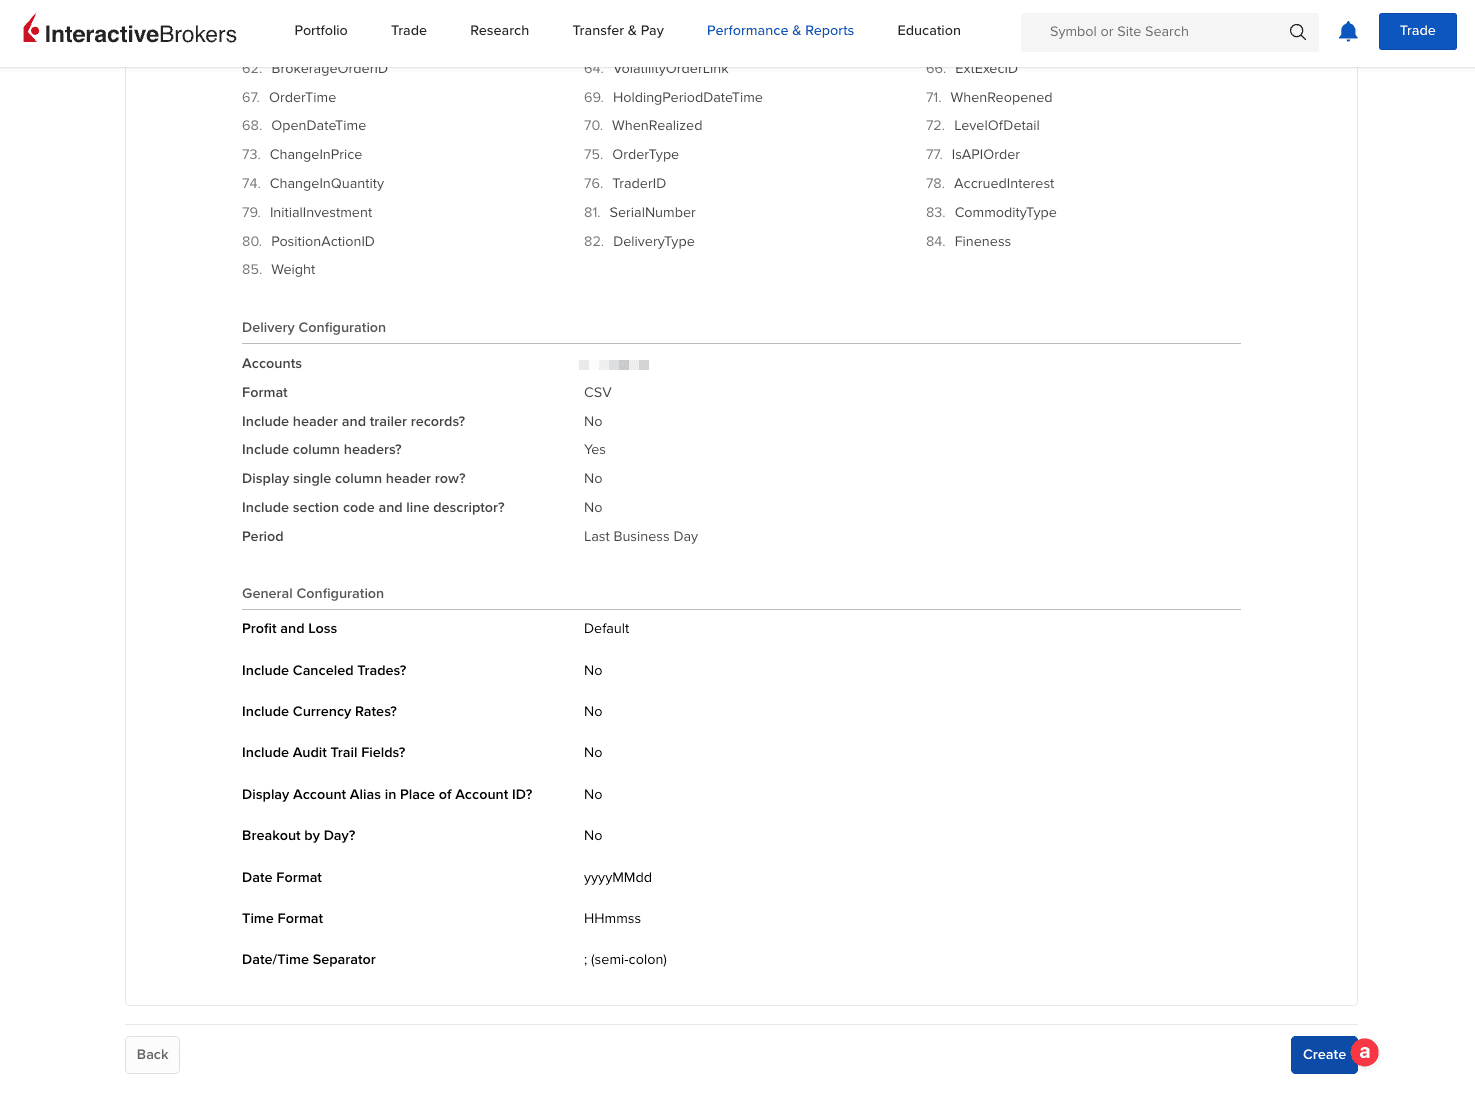Screen dimensions: 1475x1097
Task: Click the Interactive Brokers logo
Action: 130,32
